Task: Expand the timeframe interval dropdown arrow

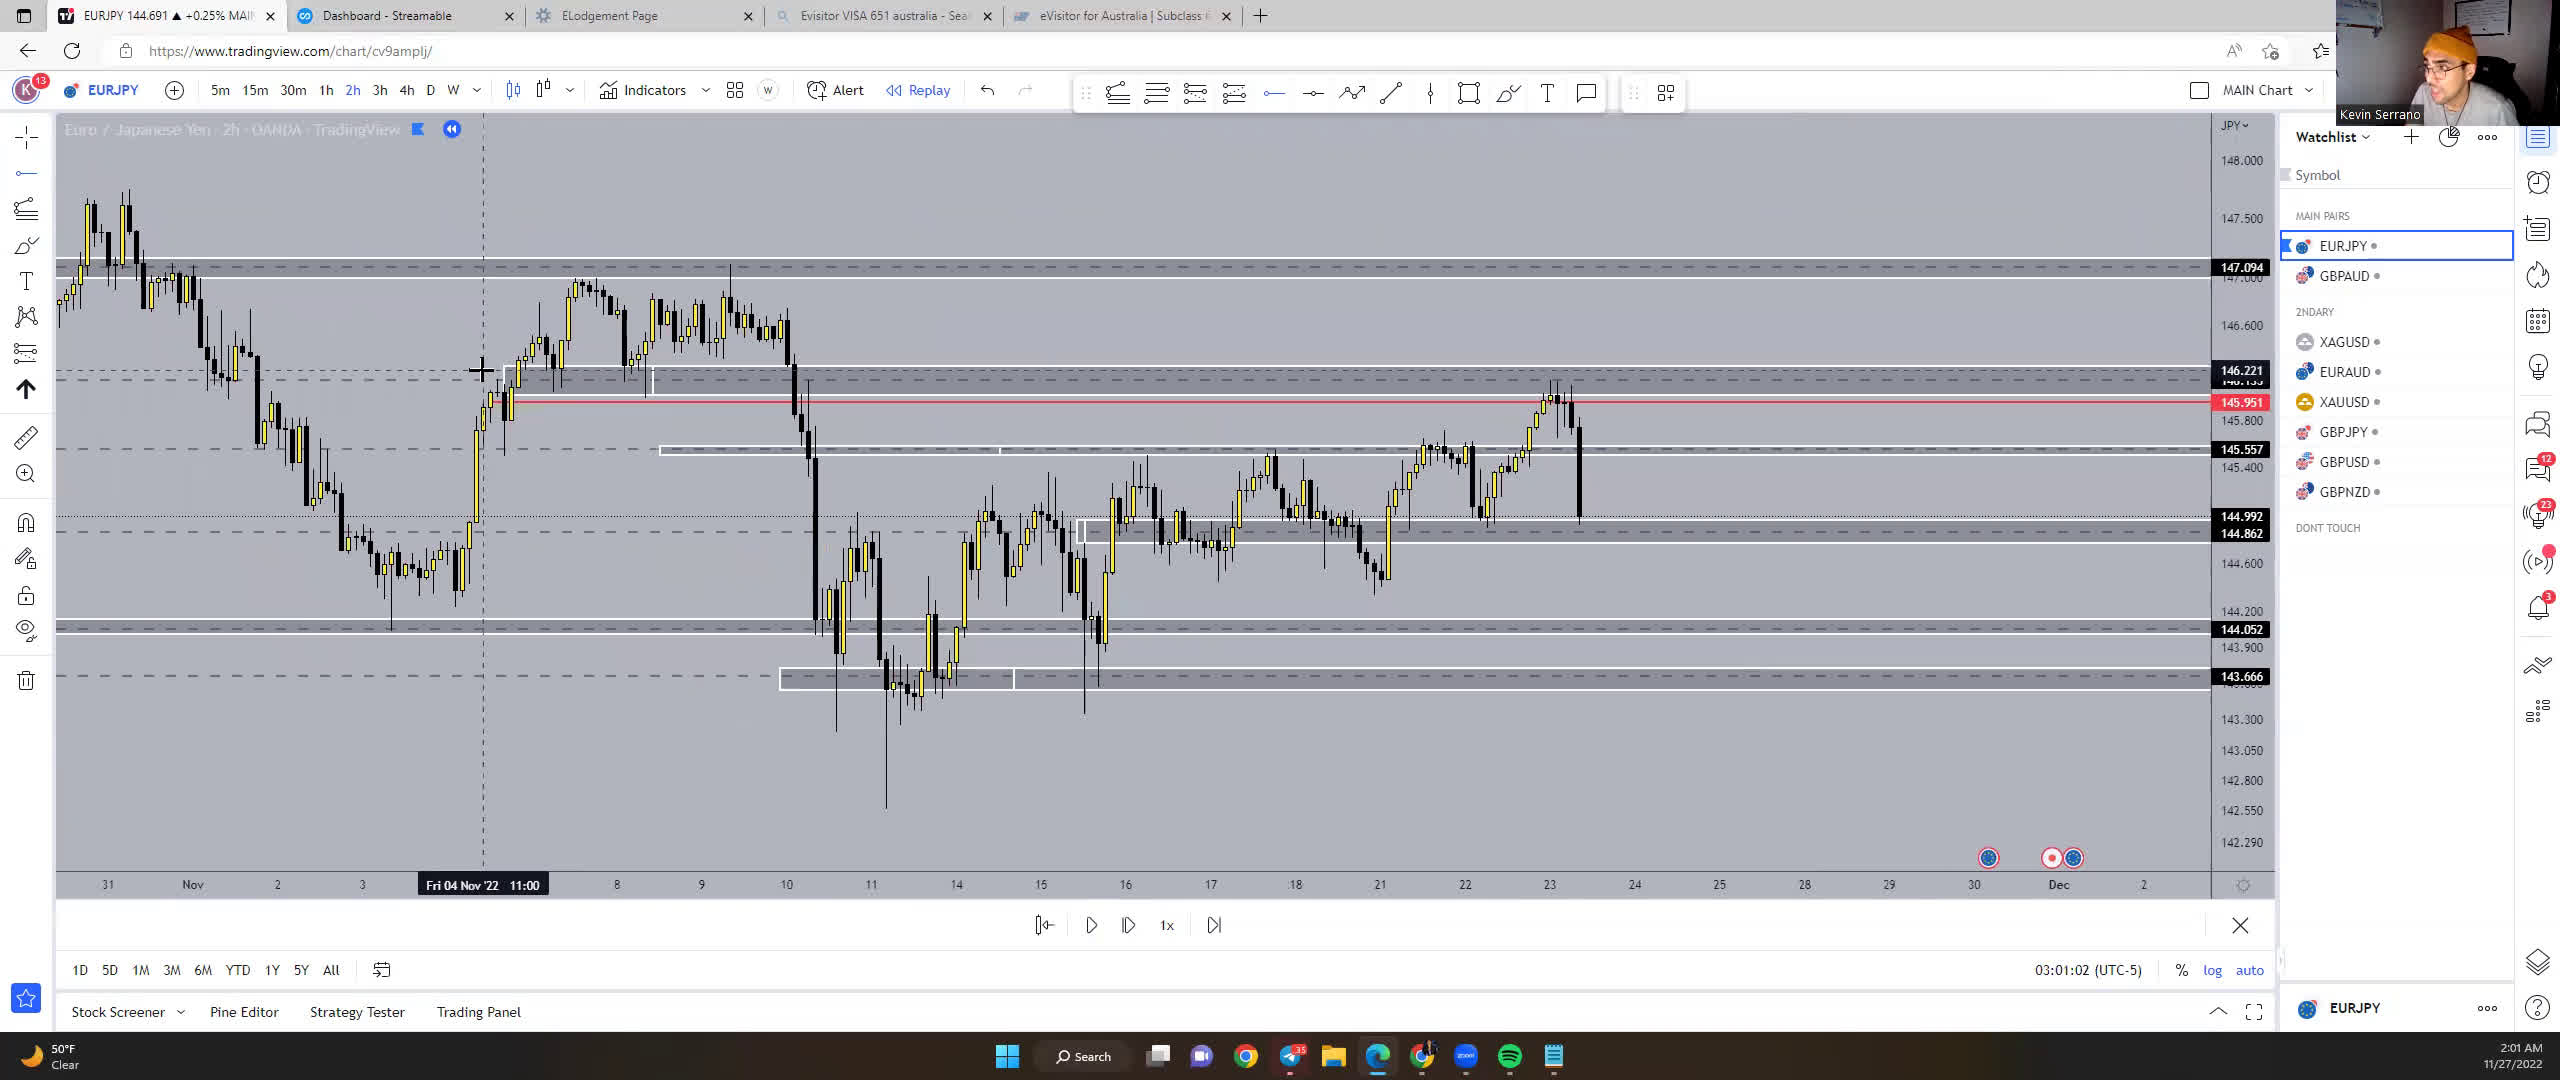Action: pos(477,90)
